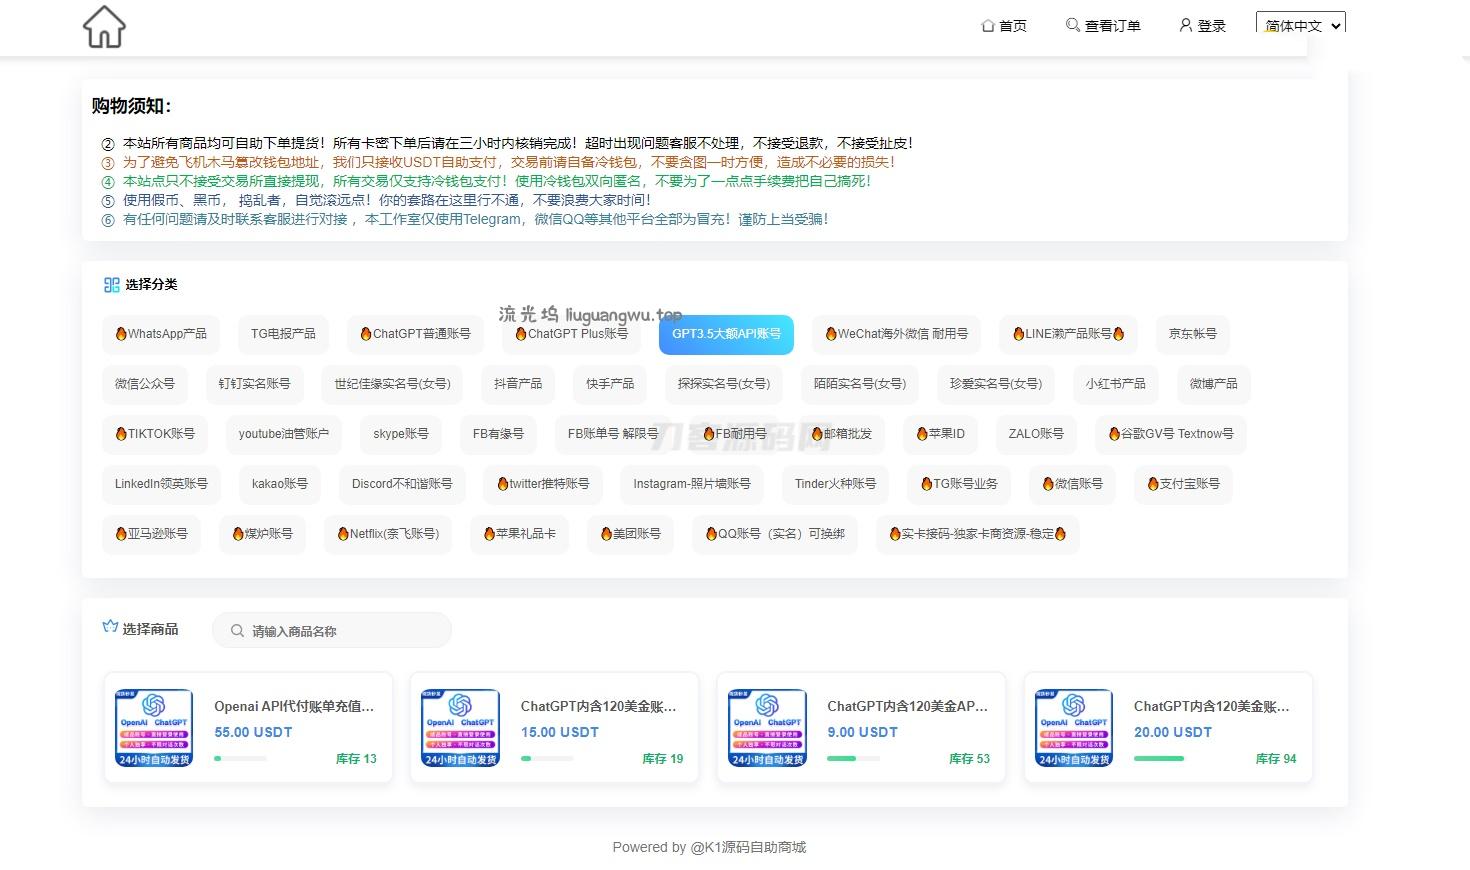The width and height of the screenshot is (1470, 870).
Task: Open the 简体中文 language dropdown
Action: click(x=1299, y=24)
